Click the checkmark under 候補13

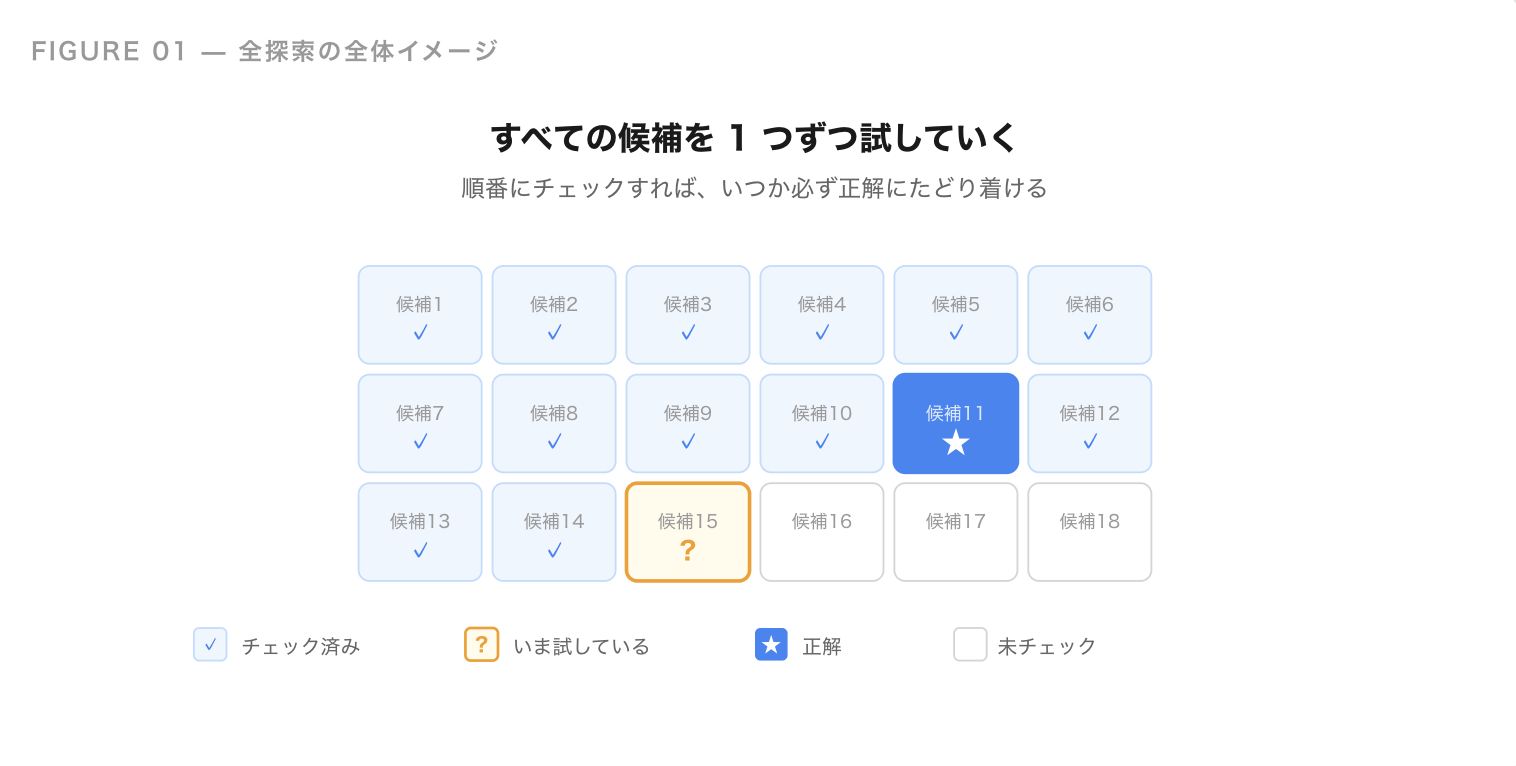[x=420, y=551]
